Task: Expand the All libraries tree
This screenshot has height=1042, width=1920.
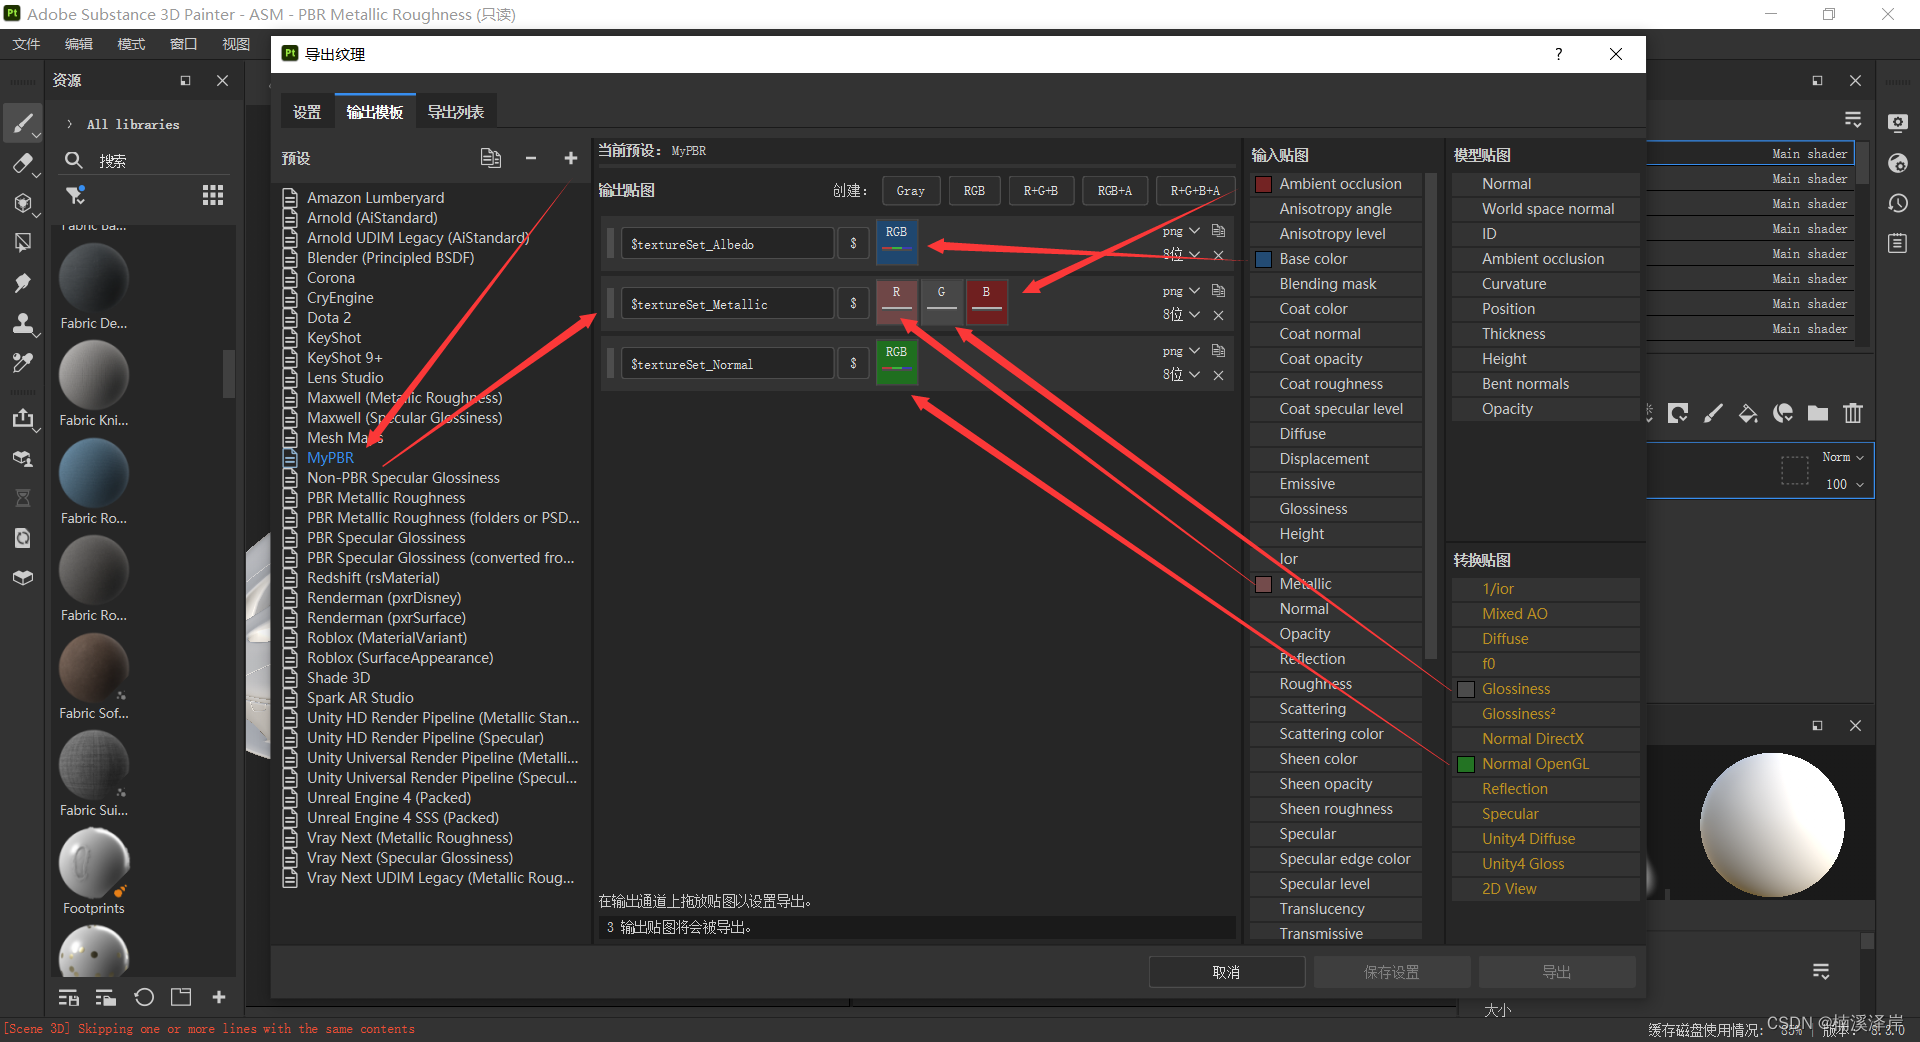Action: click(x=69, y=124)
